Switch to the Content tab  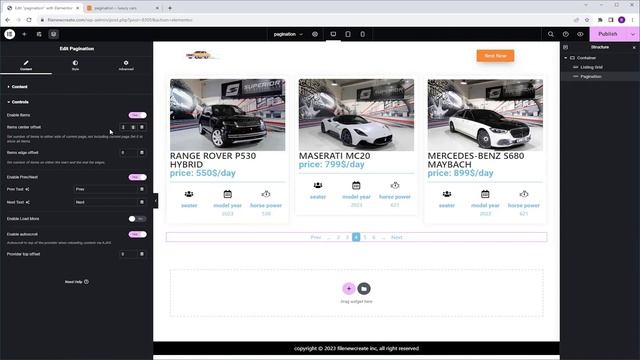point(26,65)
